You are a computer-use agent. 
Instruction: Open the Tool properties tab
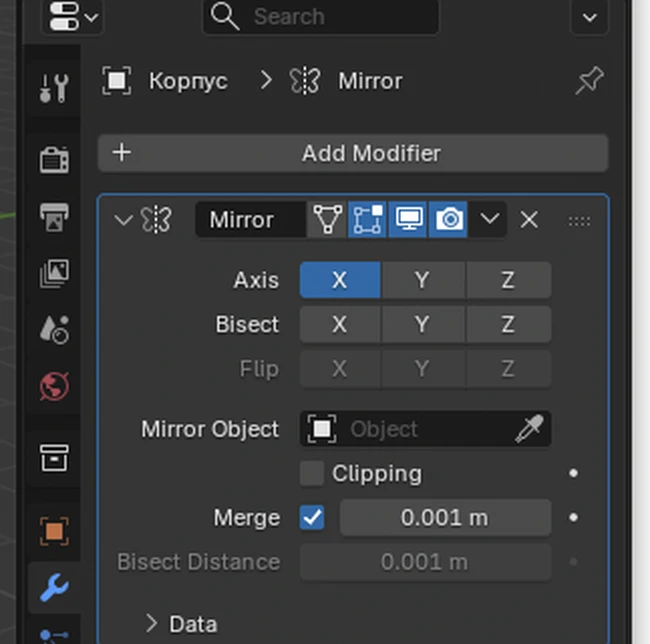coord(54,88)
